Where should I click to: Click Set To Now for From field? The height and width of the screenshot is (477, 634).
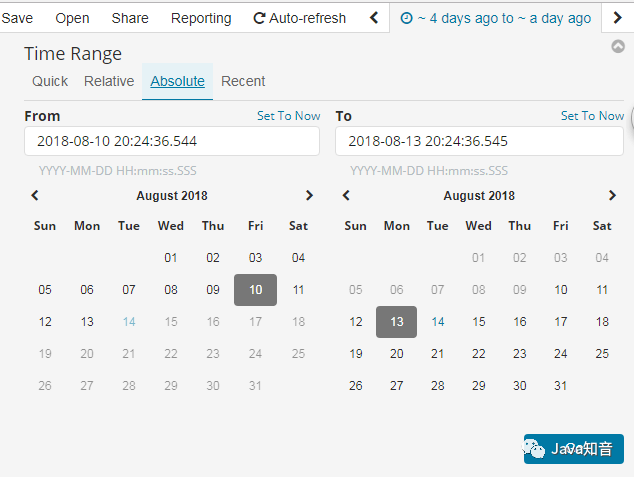click(x=289, y=116)
